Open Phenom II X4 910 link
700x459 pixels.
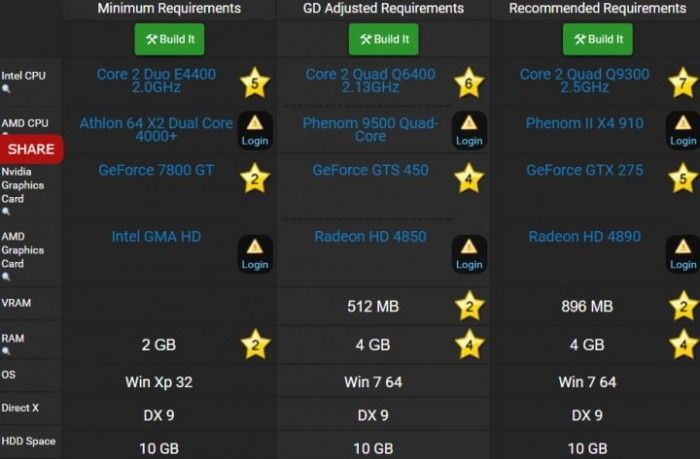pyautogui.click(x=584, y=123)
